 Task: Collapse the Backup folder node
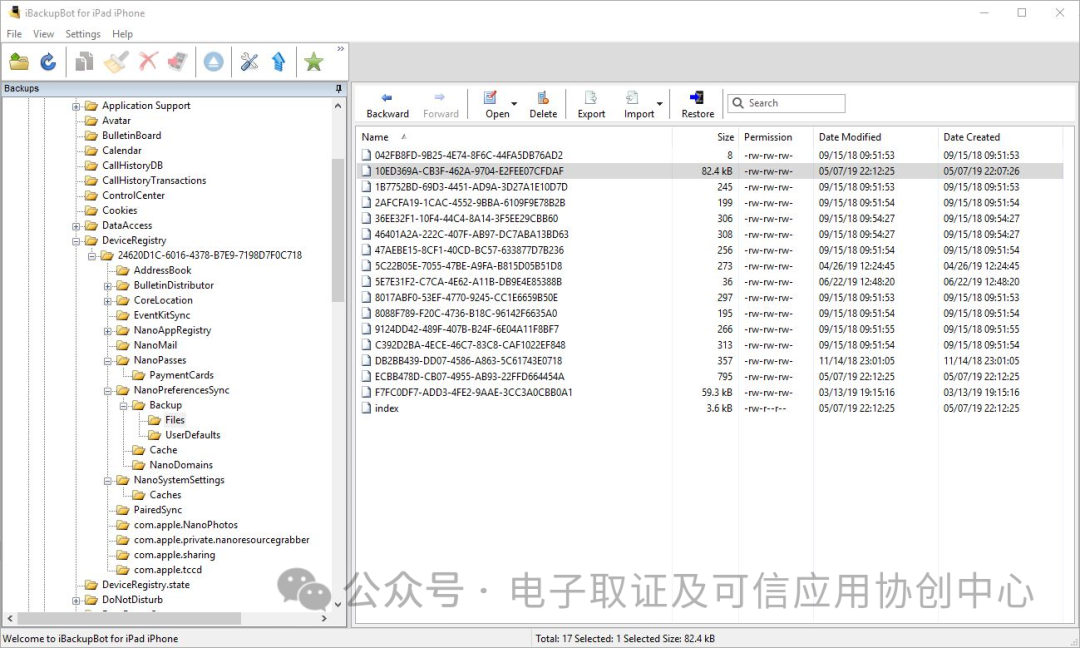[x=123, y=406]
